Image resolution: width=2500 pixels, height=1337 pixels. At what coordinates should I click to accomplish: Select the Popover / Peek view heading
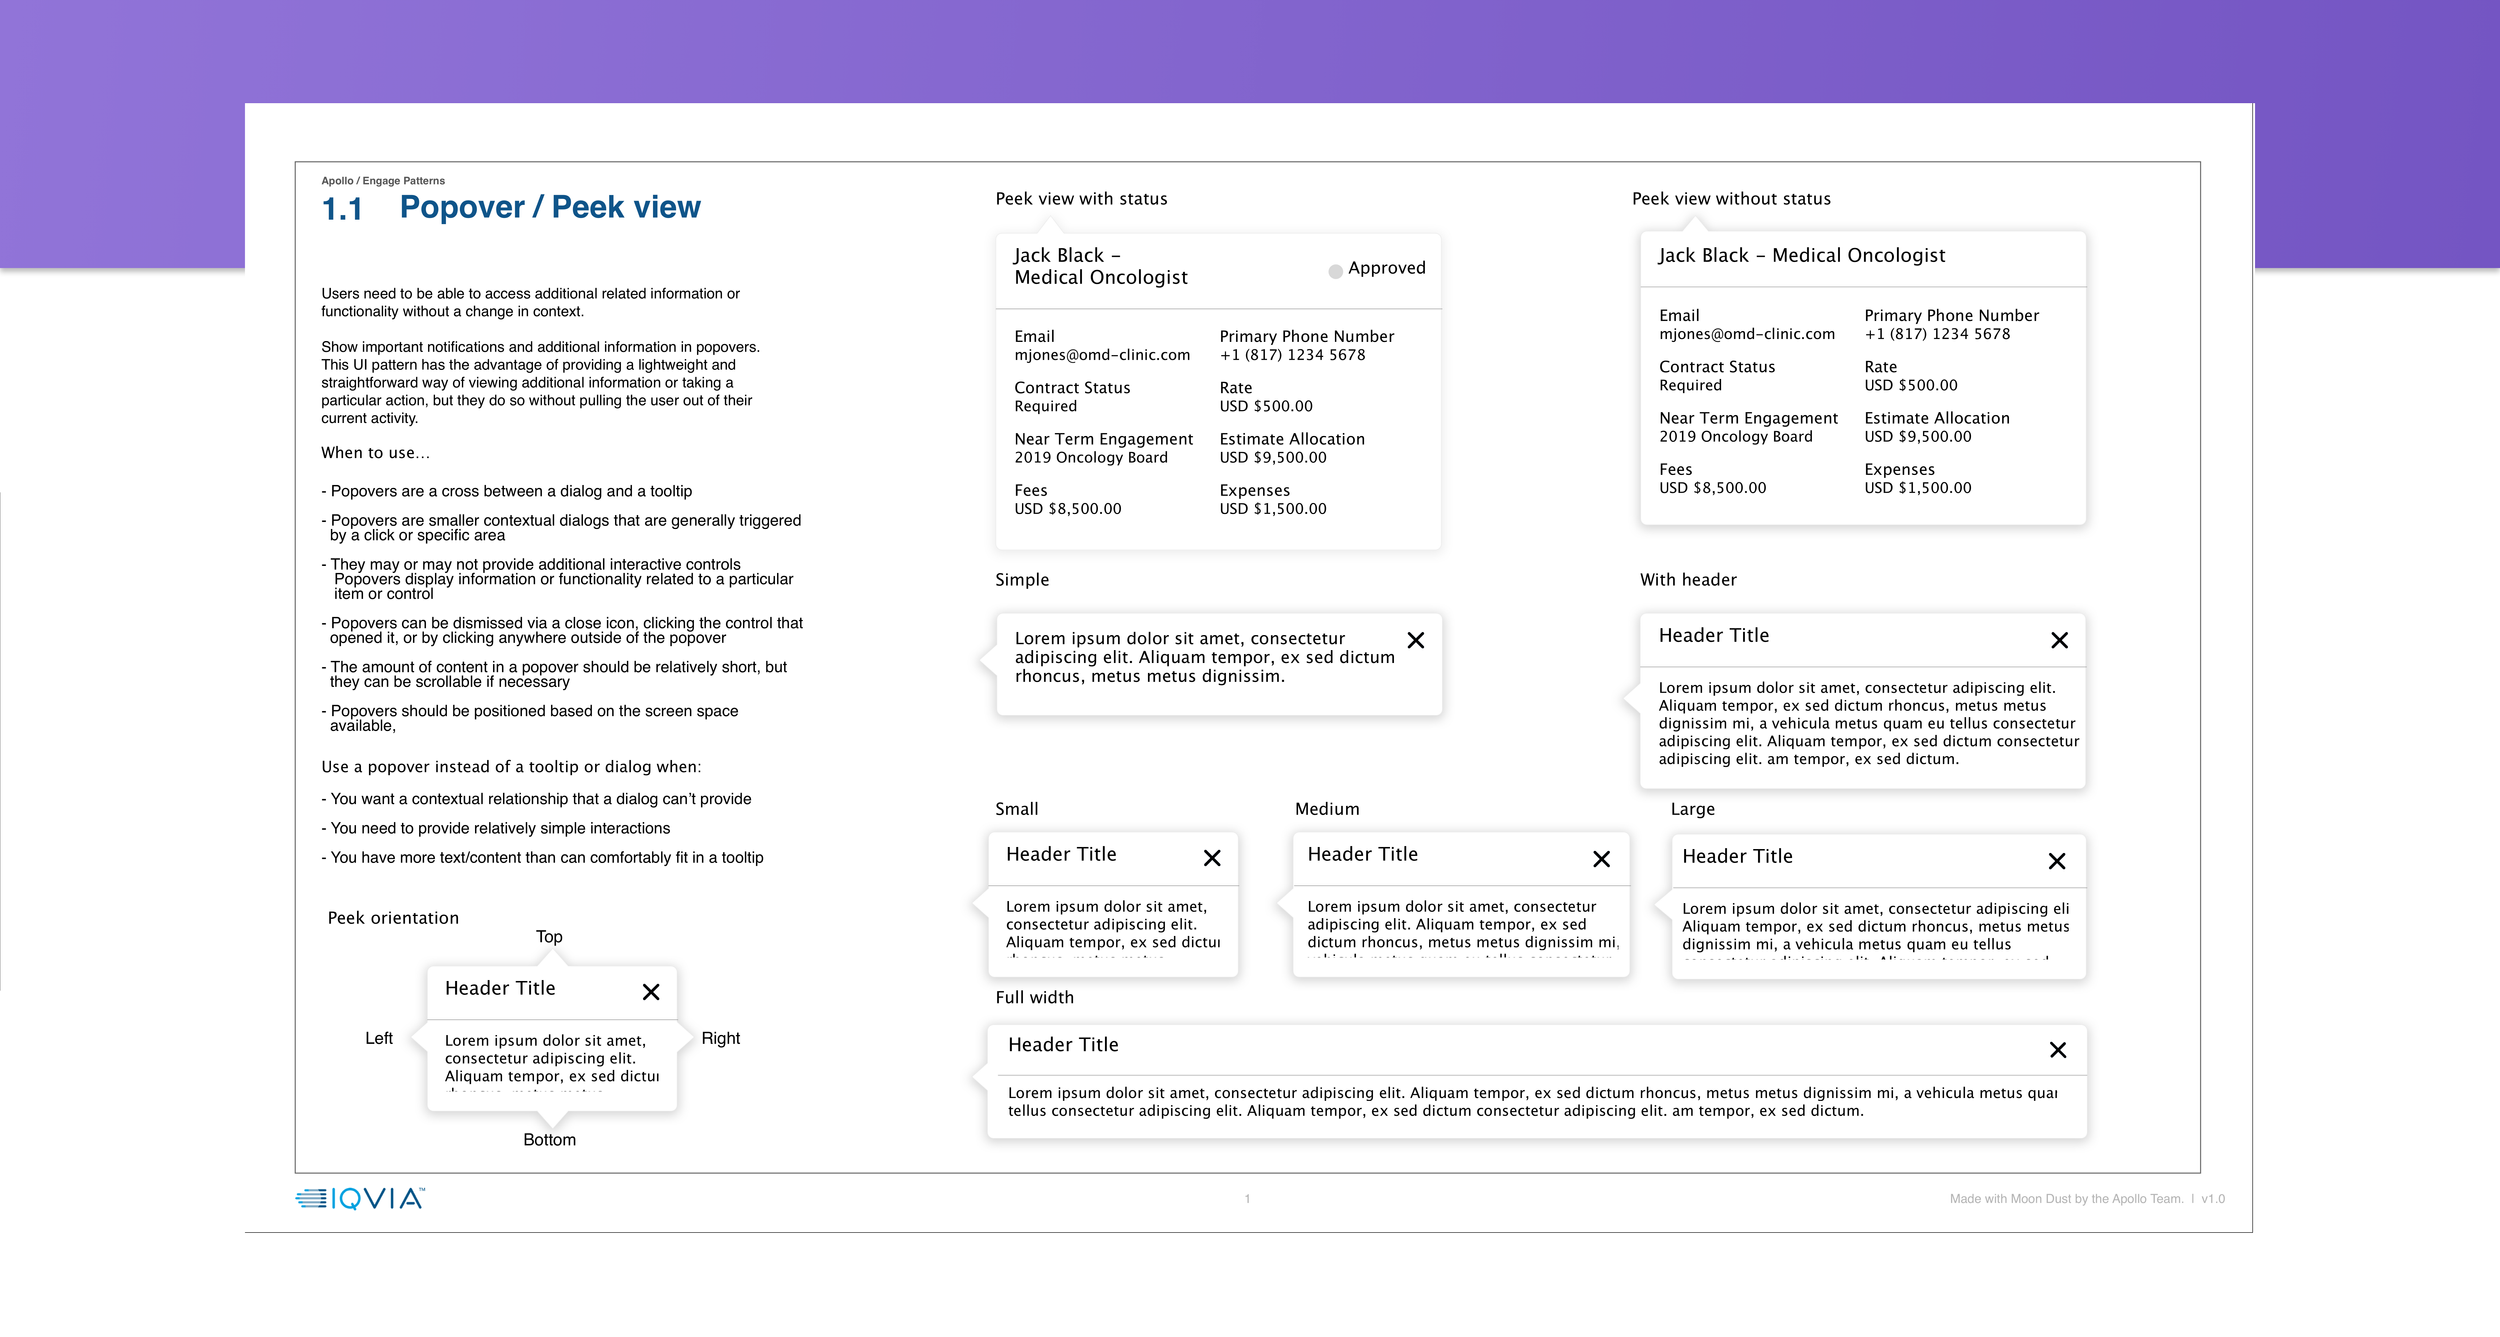[549, 207]
